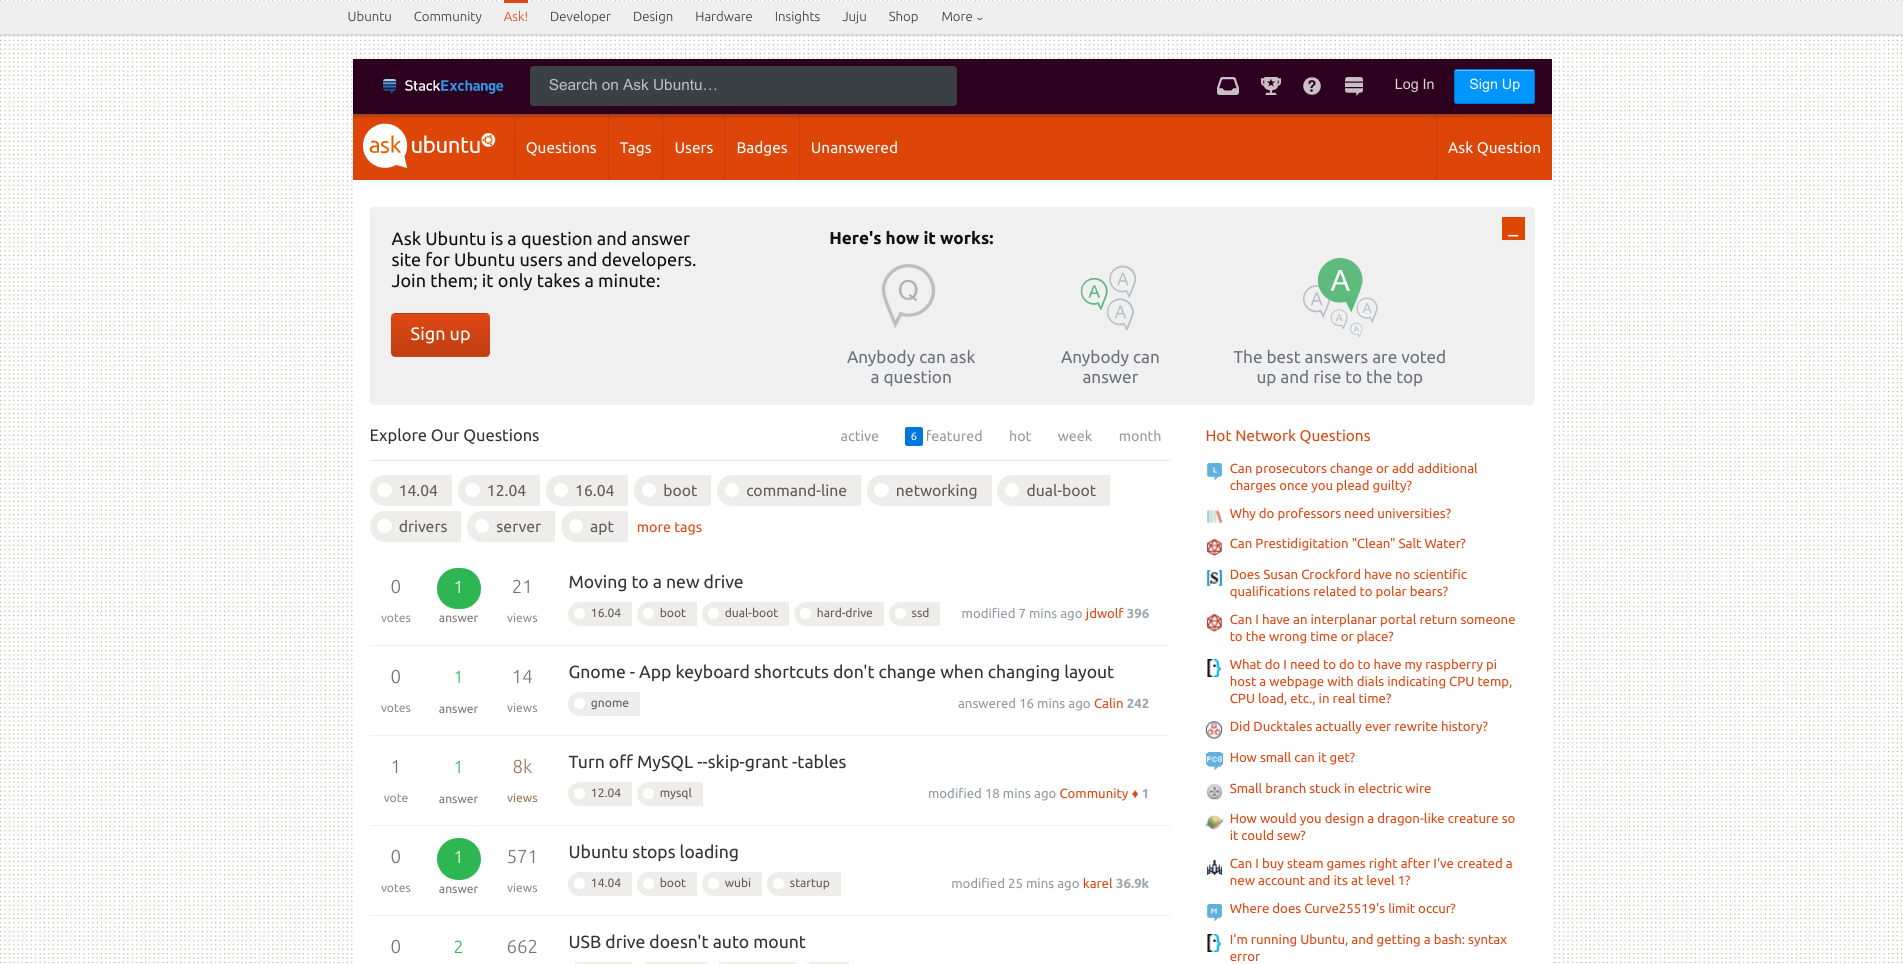Switch to the featured questions tab
Image resolution: width=1903 pixels, height=964 pixels.
coord(943,436)
